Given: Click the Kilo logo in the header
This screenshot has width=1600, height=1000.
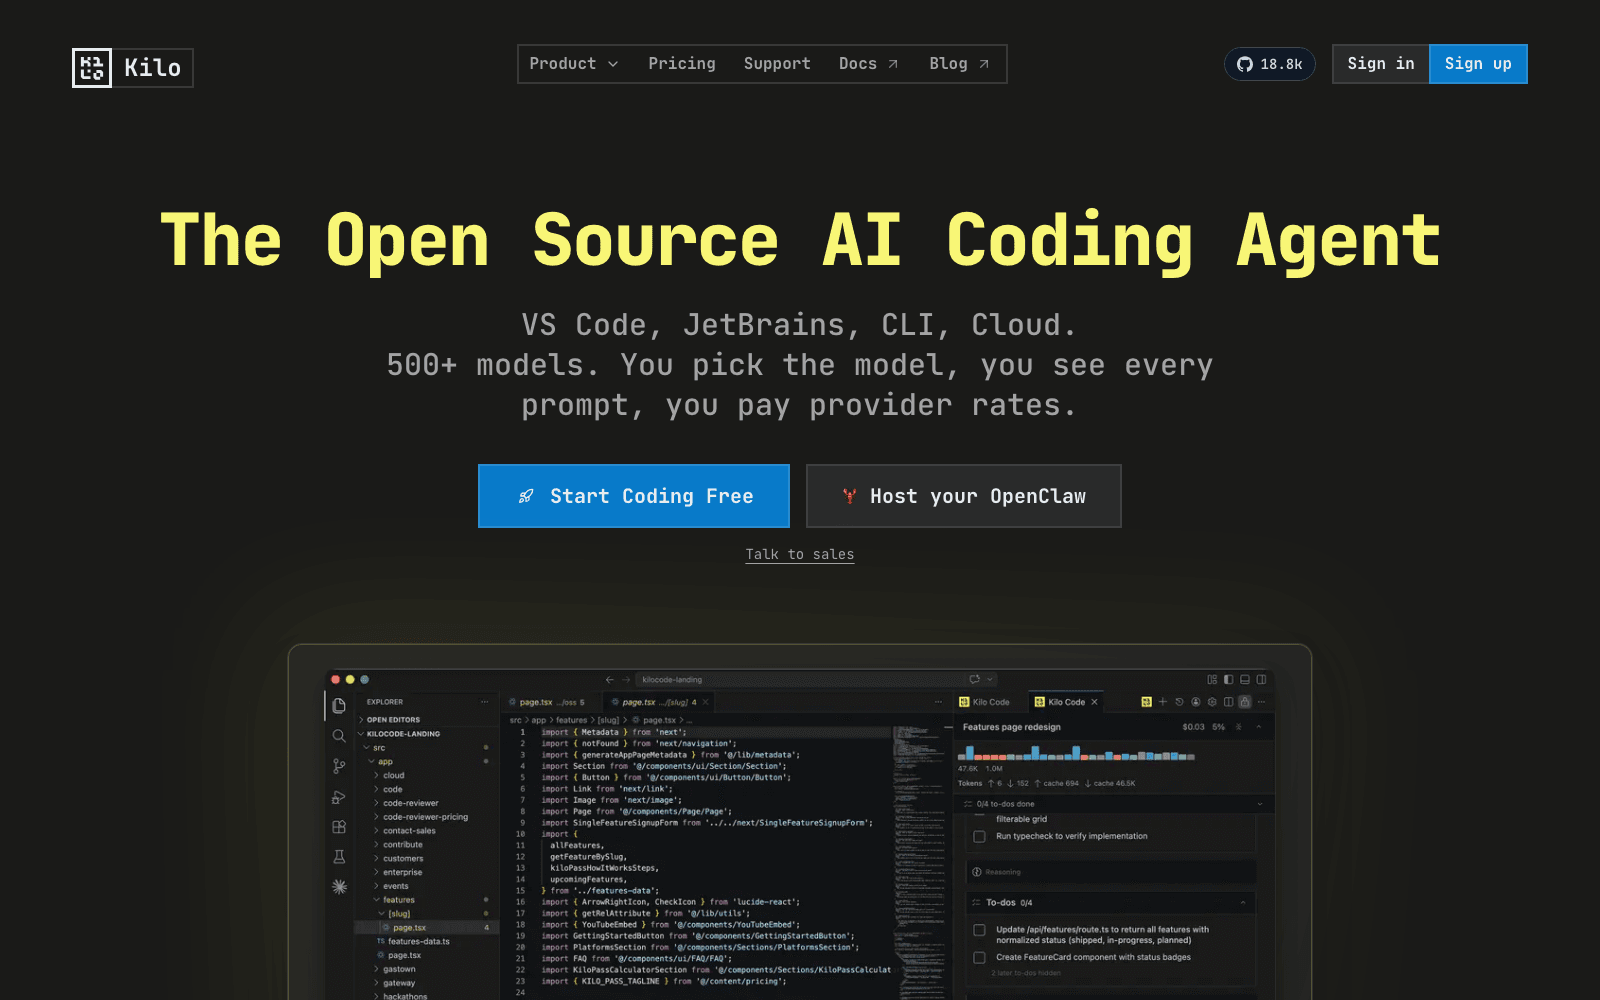Looking at the screenshot, I should 132,68.
